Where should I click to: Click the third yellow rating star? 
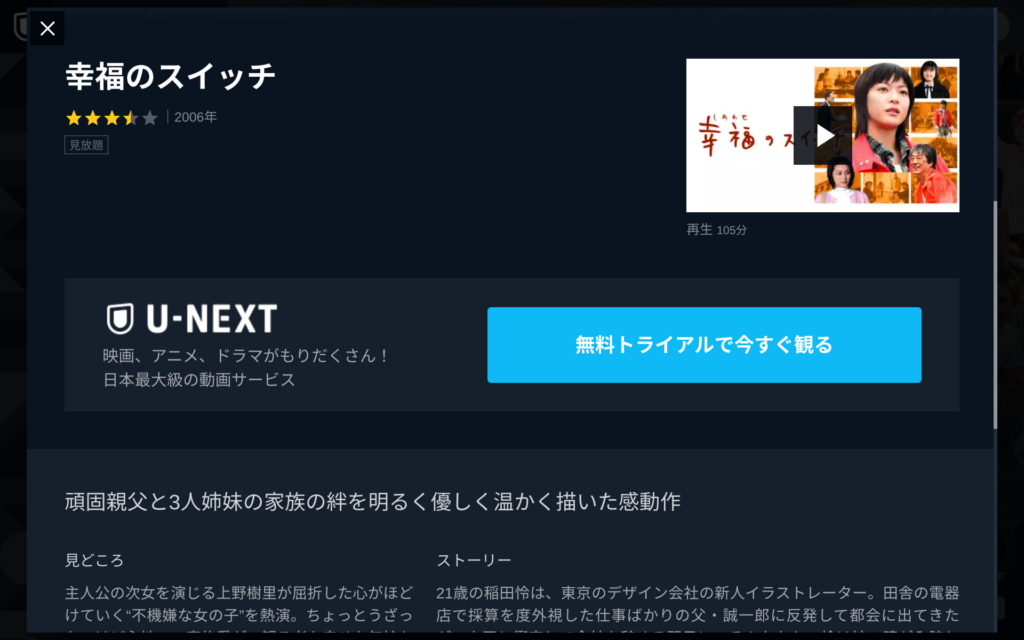click(112, 118)
